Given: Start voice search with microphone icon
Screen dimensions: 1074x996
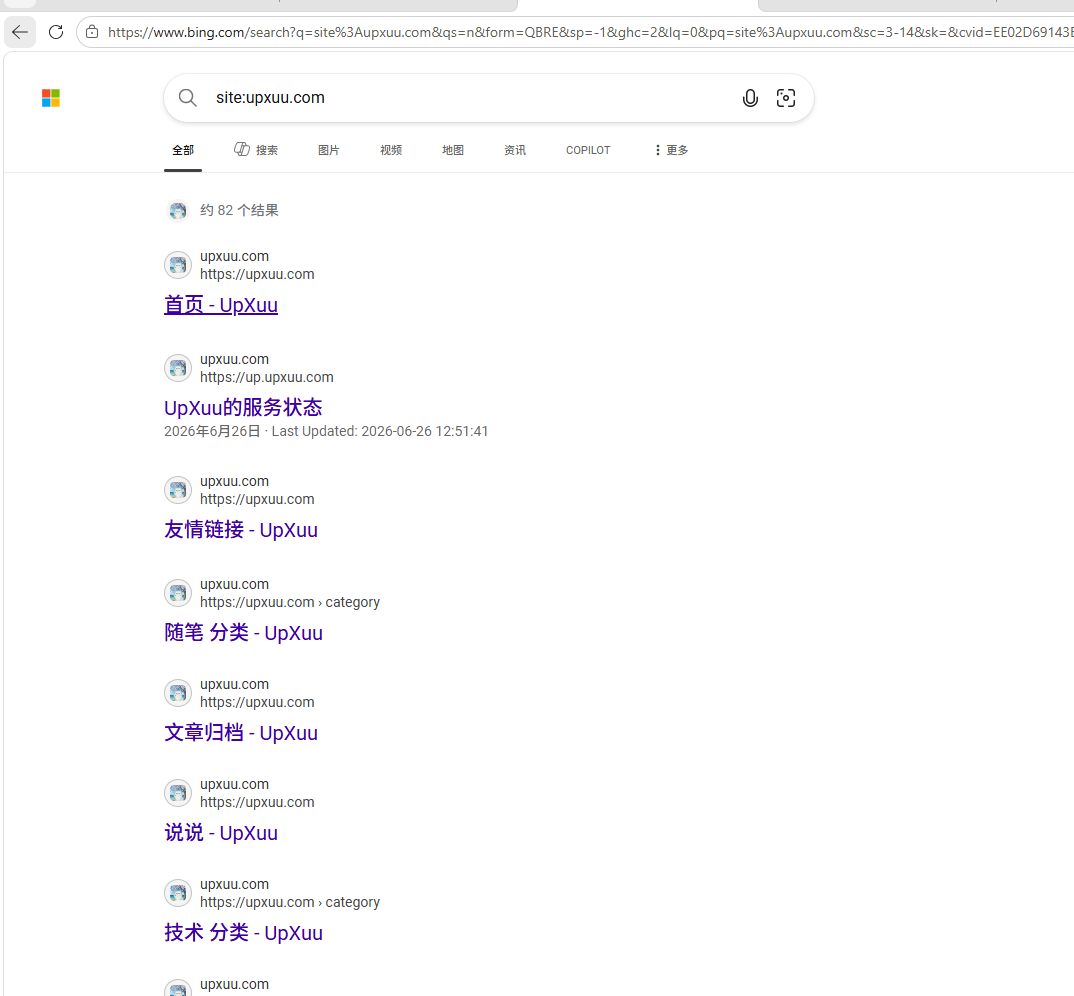Looking at the screenshot, I should (x=750, y=98).
